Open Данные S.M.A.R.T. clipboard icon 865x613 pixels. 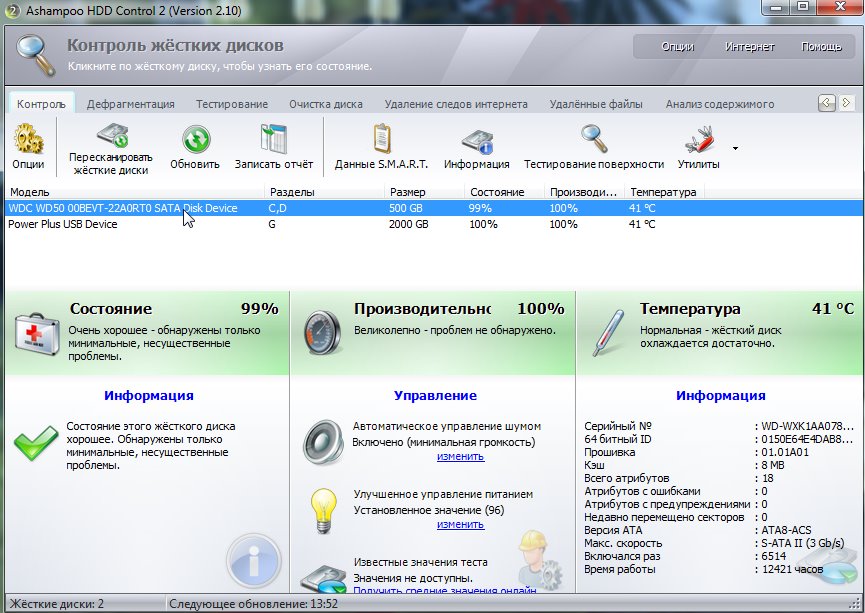[x=381, y=139]
